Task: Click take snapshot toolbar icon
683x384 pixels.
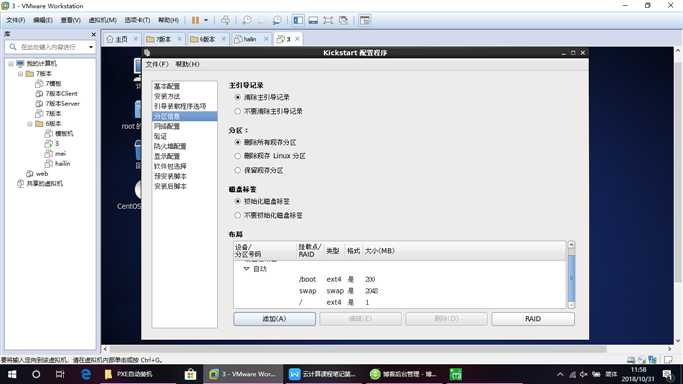Action: [x=247, y=20]
